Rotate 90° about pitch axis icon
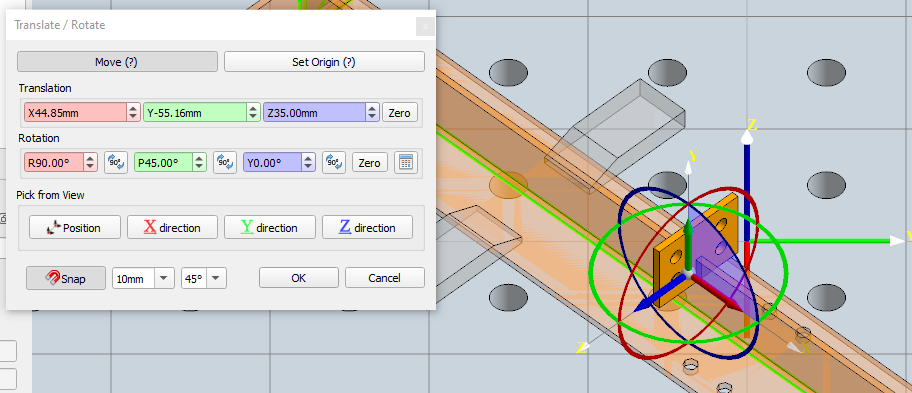 coord(225,163)
